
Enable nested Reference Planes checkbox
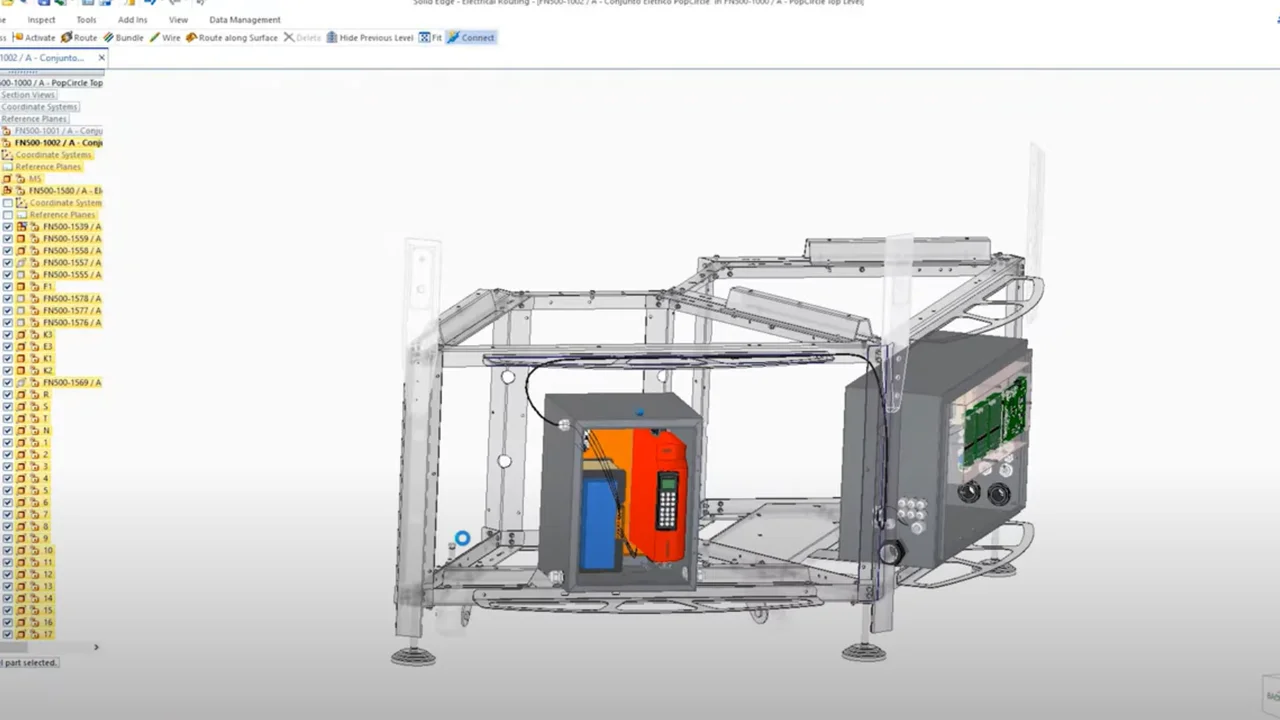click(8, 215)
